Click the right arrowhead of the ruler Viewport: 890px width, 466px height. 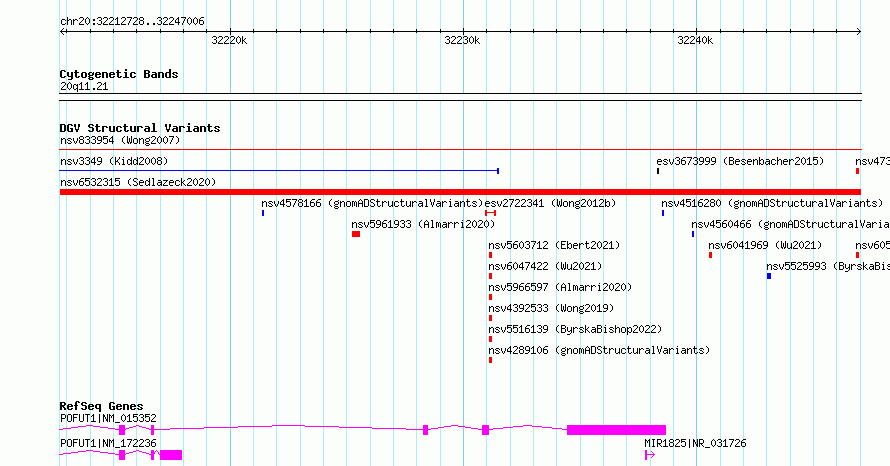pos(859,32)
